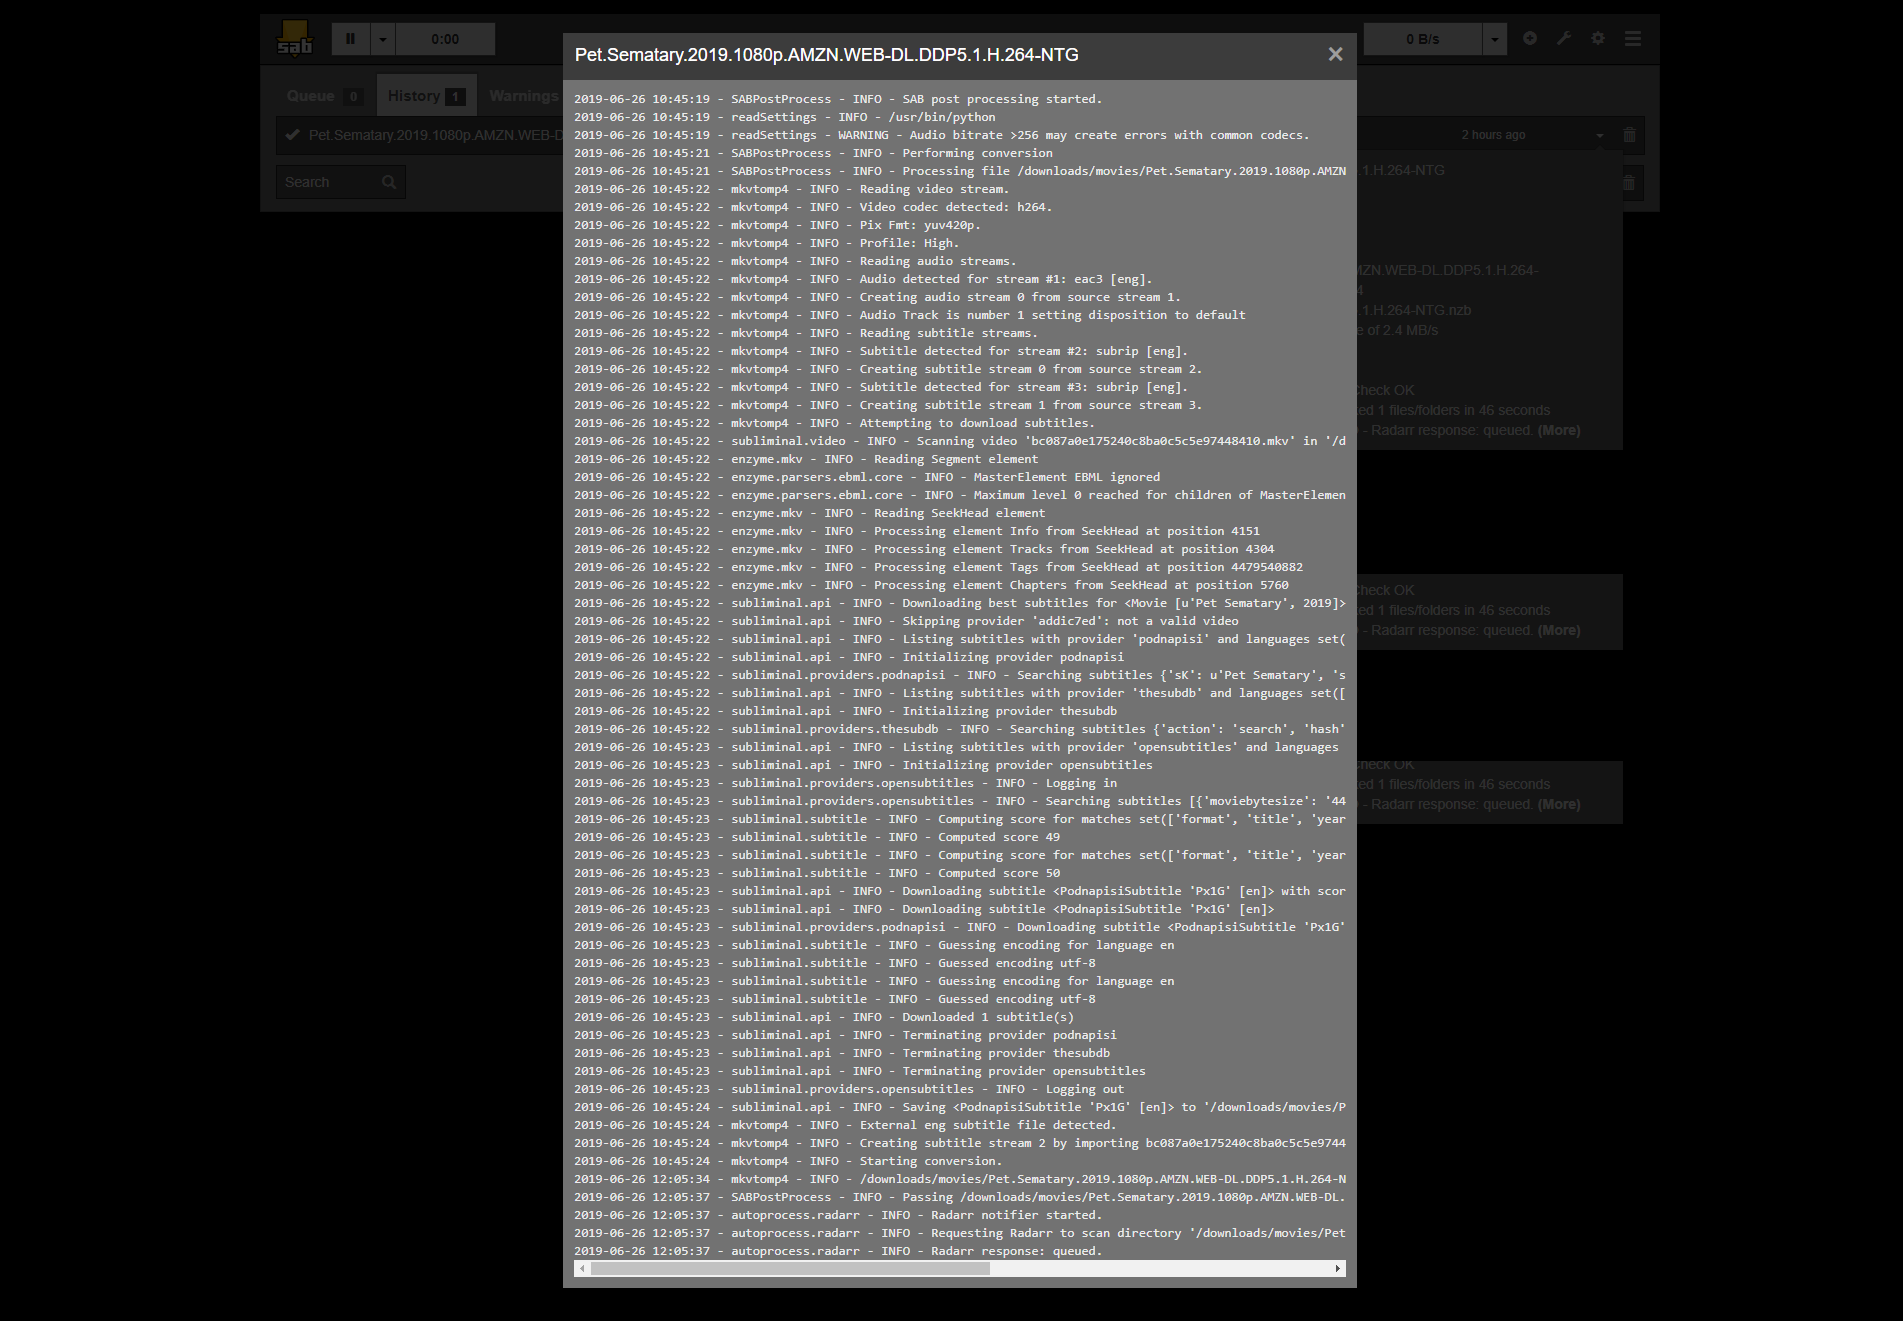Click the lower trash icon on history item

click(1629, 183)
